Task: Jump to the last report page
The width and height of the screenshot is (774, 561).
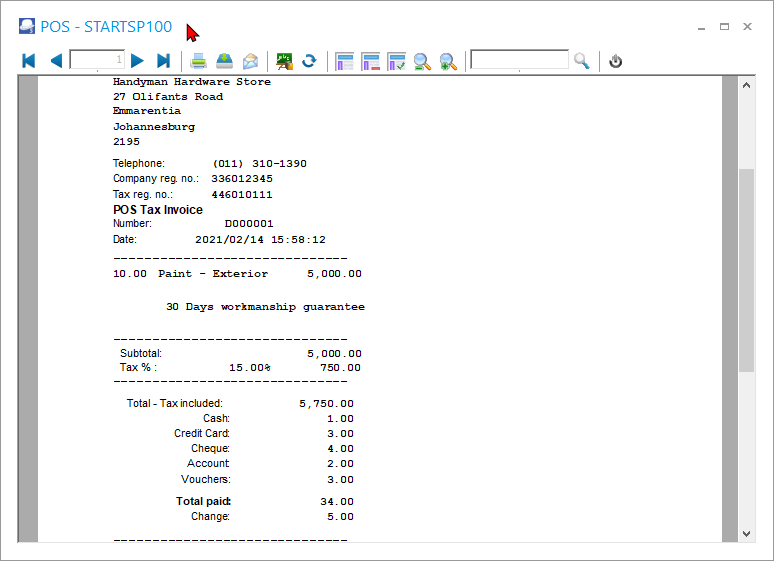Action: coord(164,61)
